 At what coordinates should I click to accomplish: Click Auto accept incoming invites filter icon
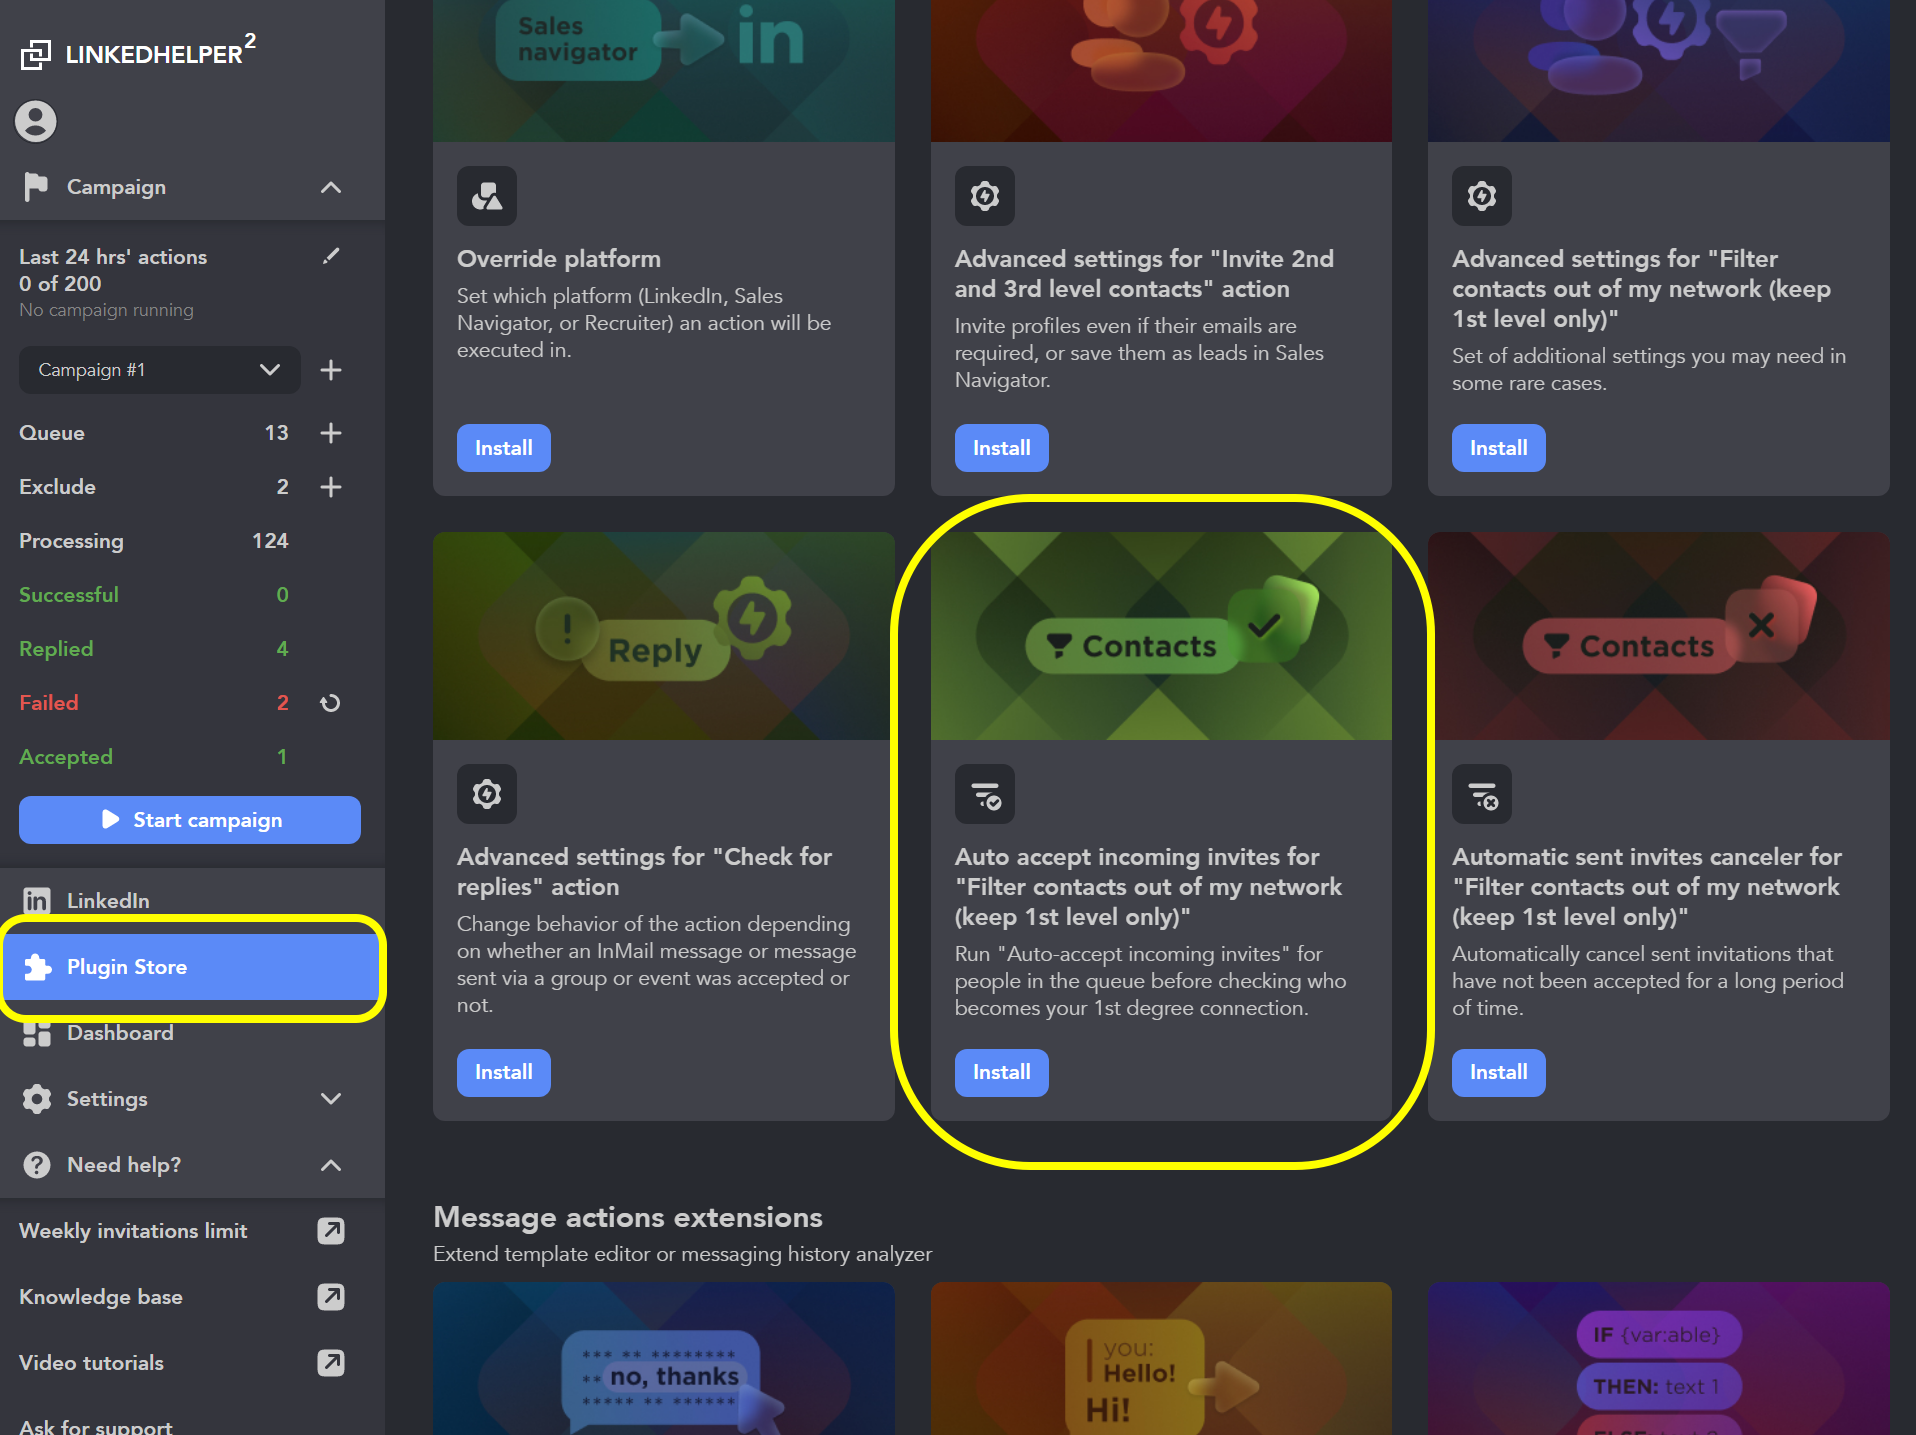(x=985, y=794)
